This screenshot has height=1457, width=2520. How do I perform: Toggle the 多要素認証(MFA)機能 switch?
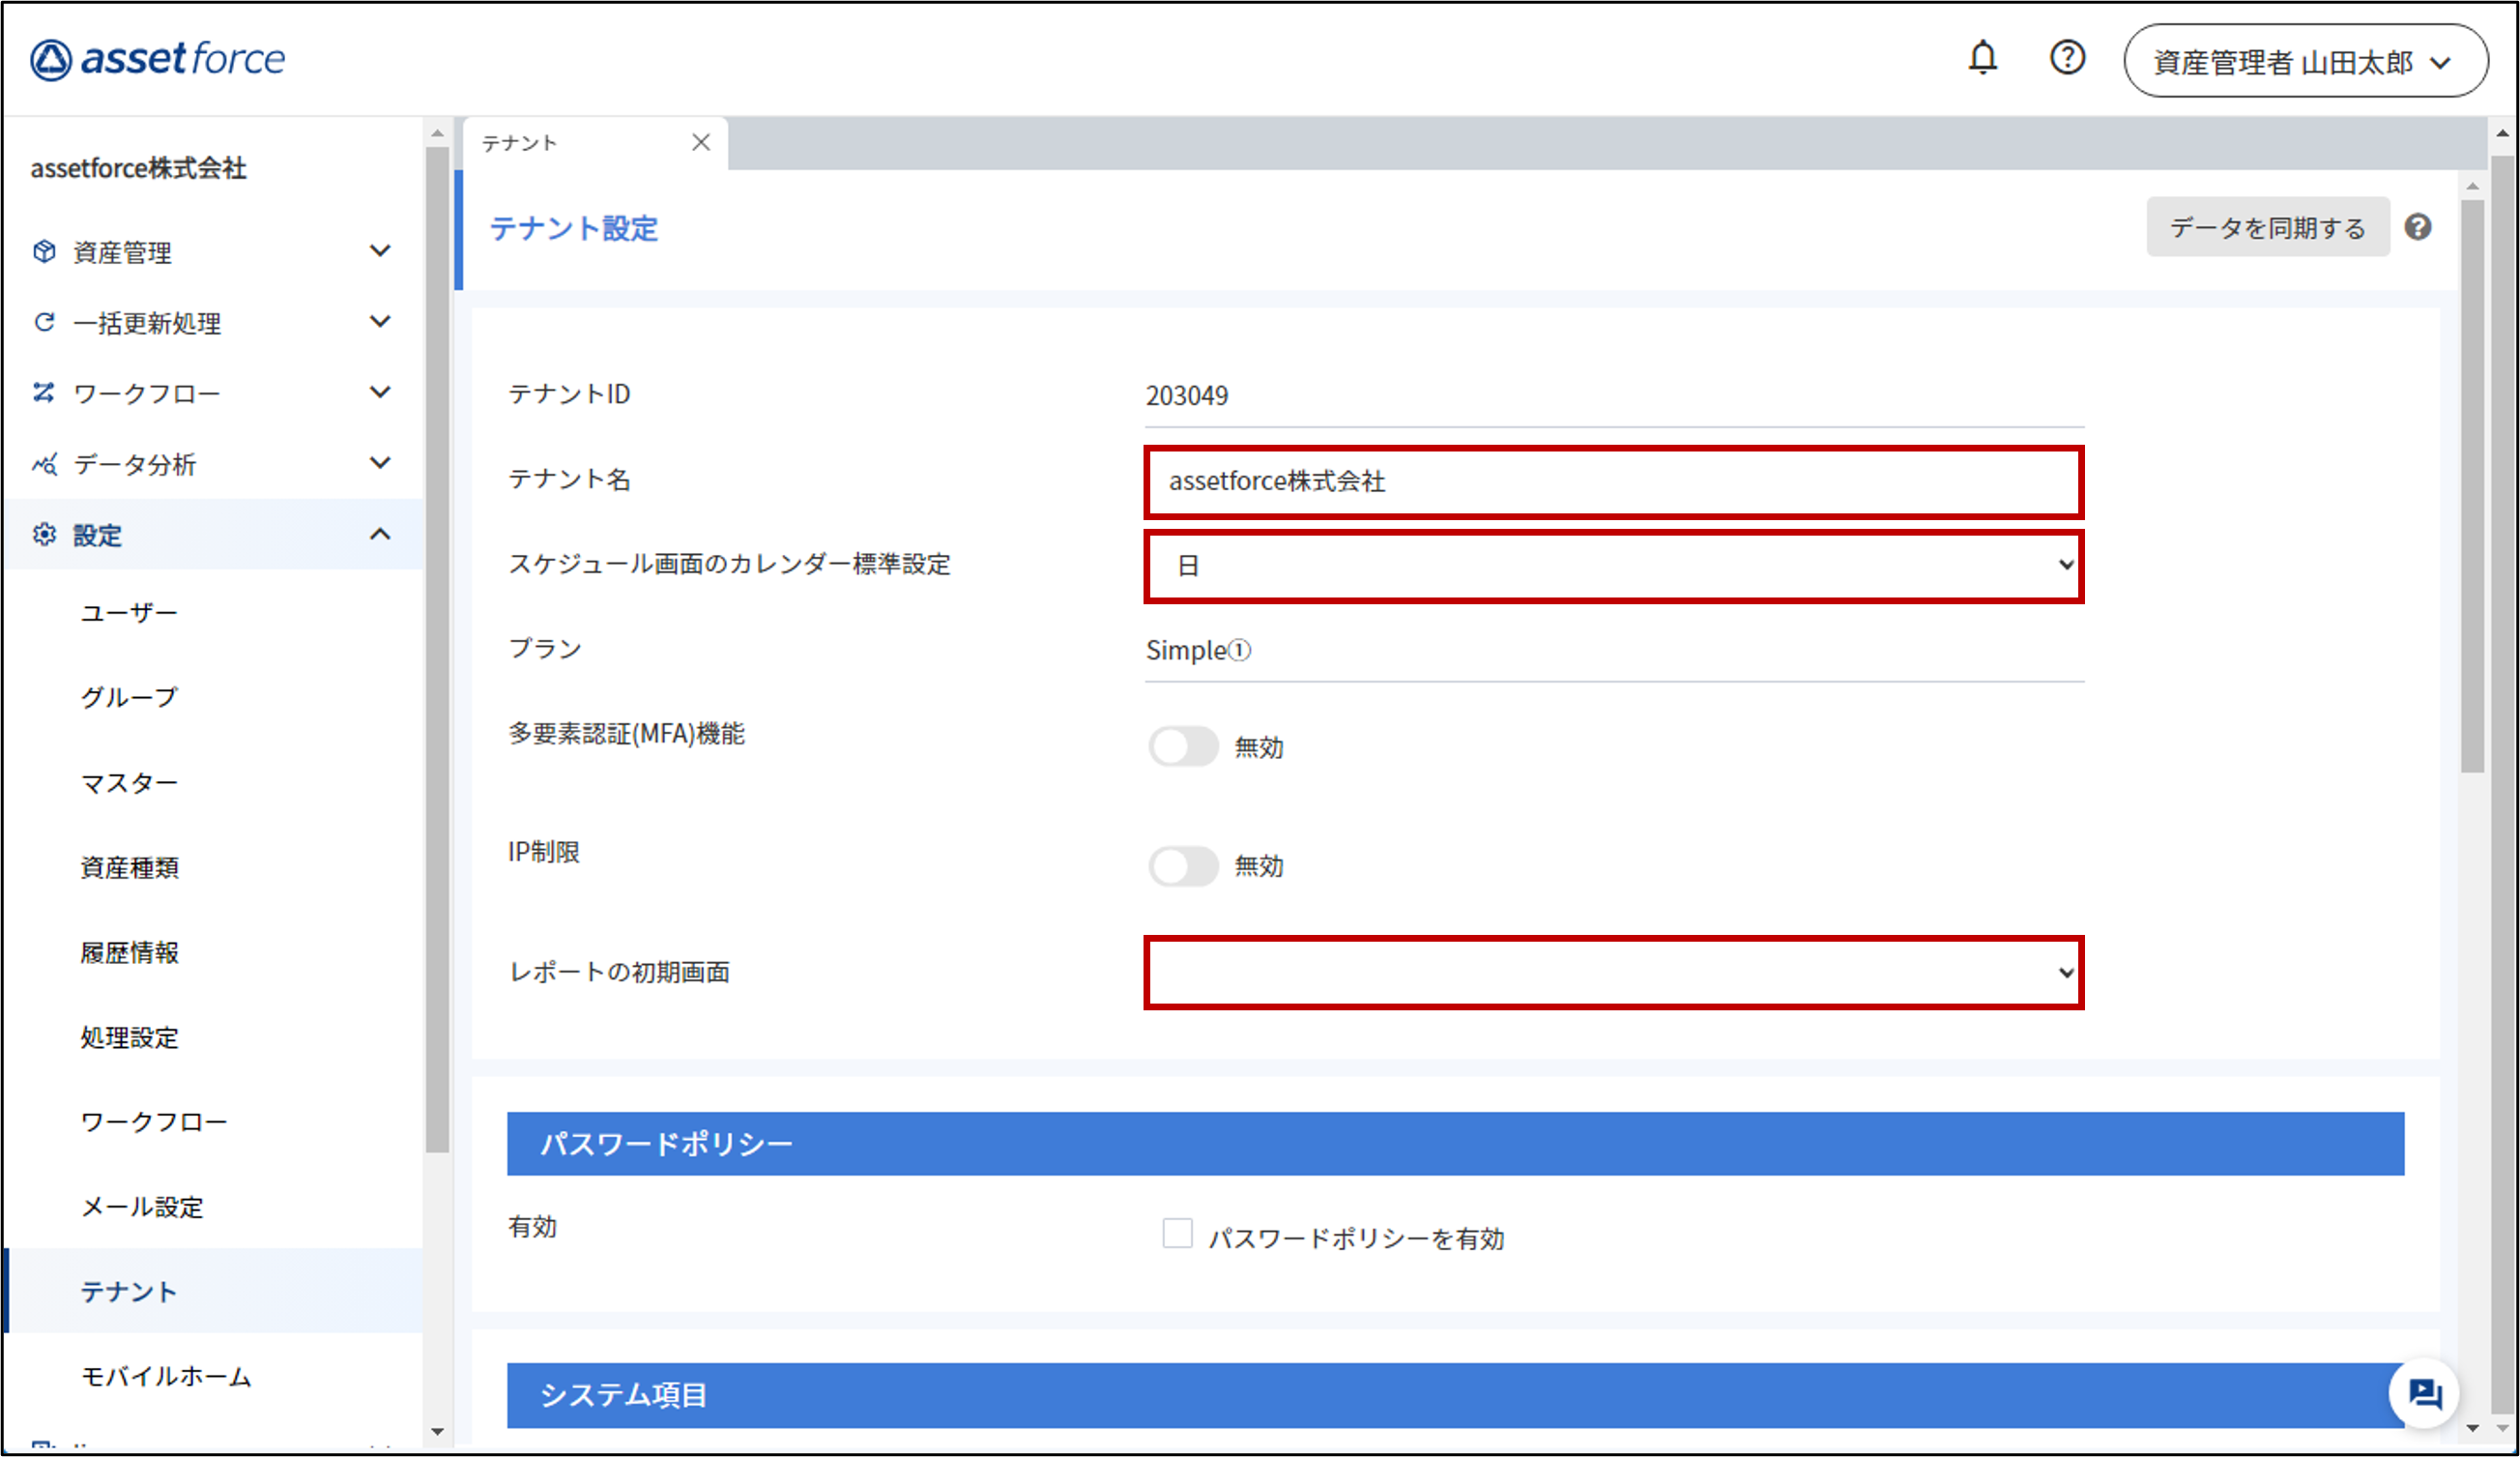[1183, 746]
